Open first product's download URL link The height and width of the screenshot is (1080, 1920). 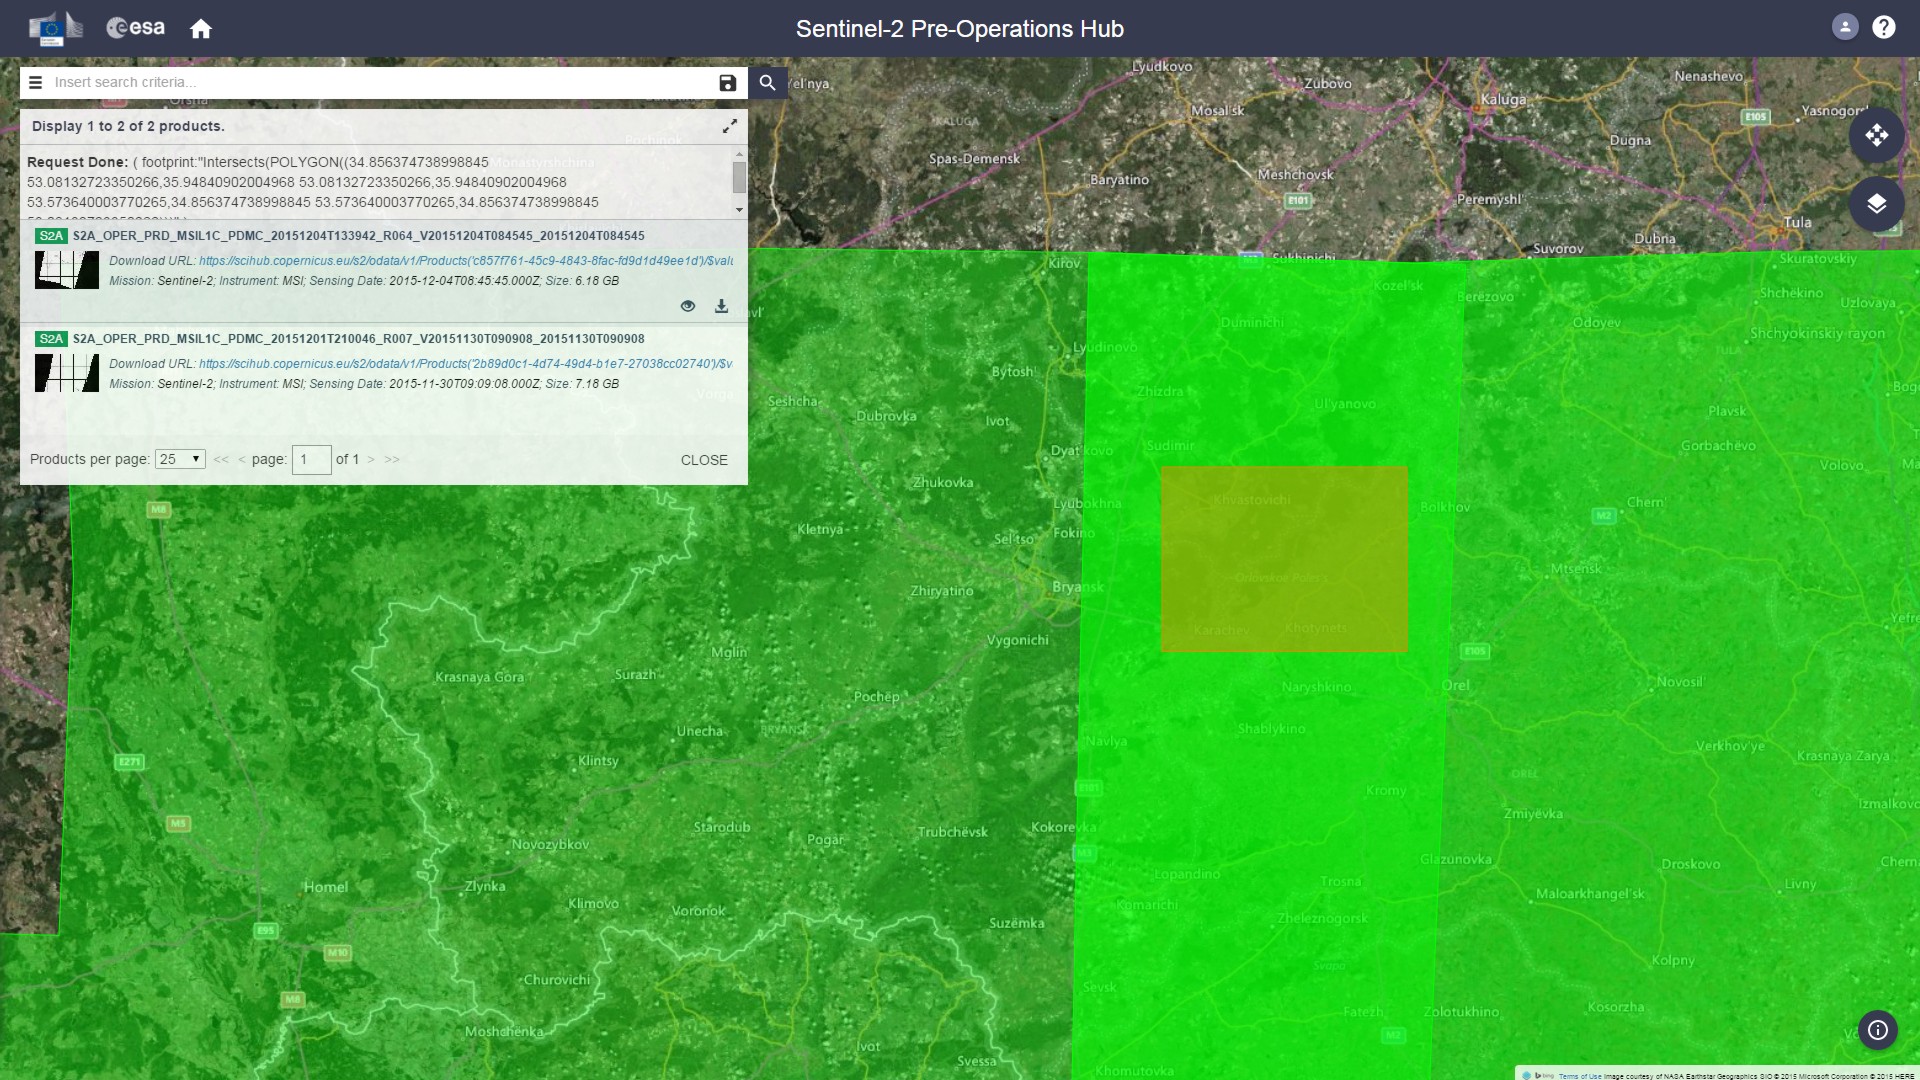point(465,261)
